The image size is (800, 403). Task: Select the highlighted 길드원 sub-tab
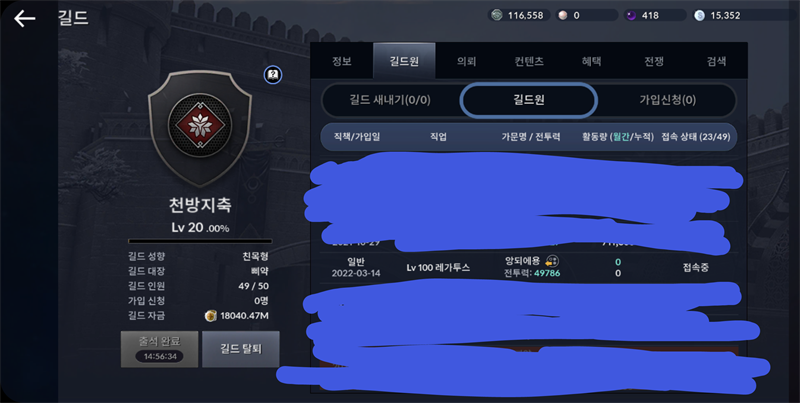point(529,100)
